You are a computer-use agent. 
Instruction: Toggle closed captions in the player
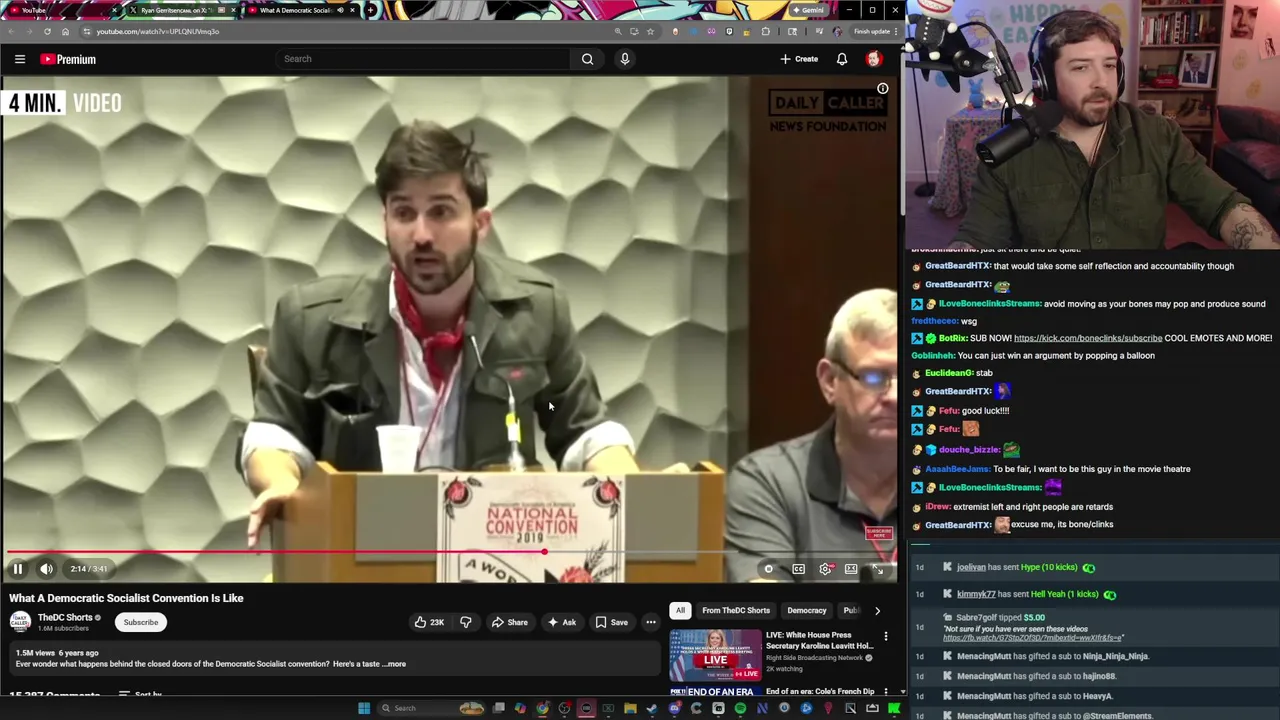click(799, 569)
